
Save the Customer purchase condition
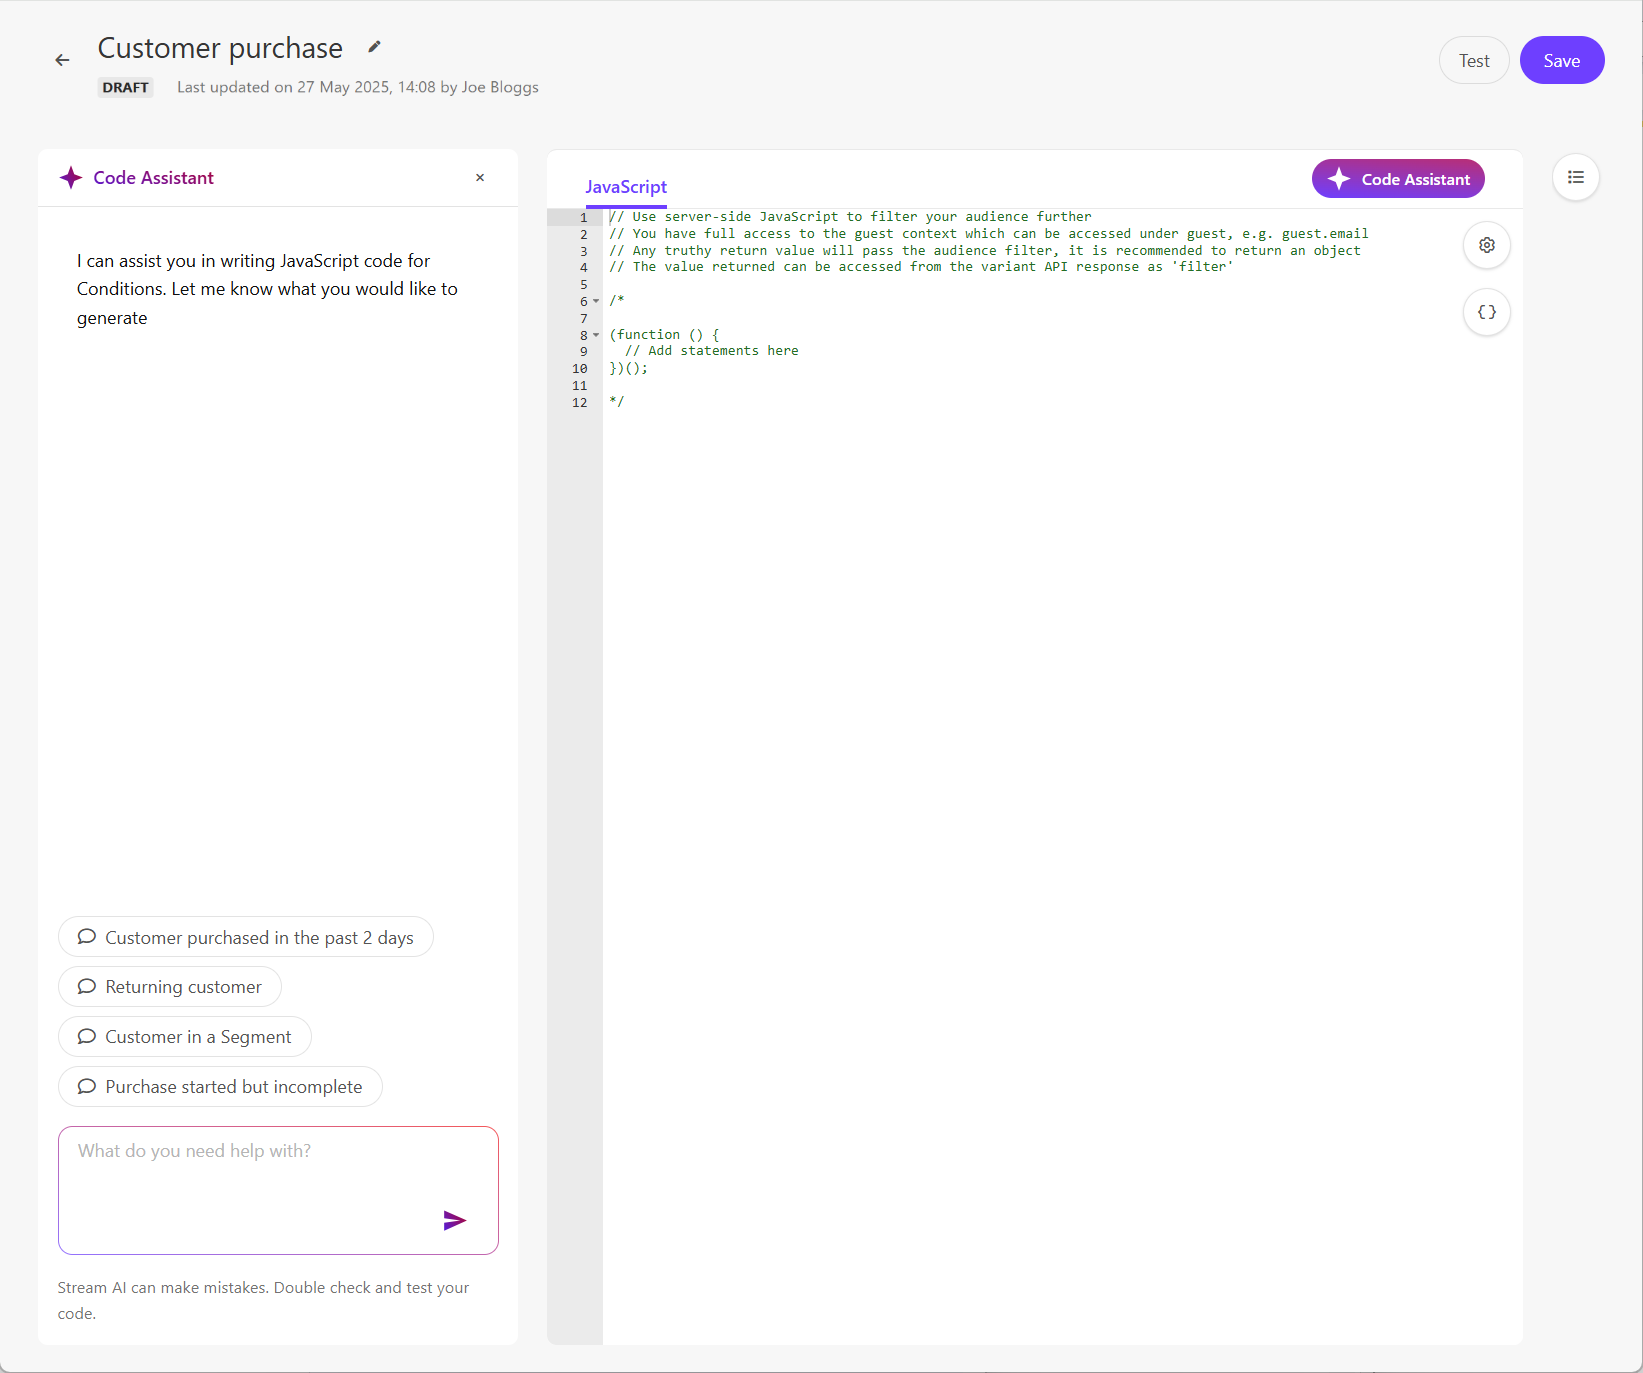tap(1562, 61)
